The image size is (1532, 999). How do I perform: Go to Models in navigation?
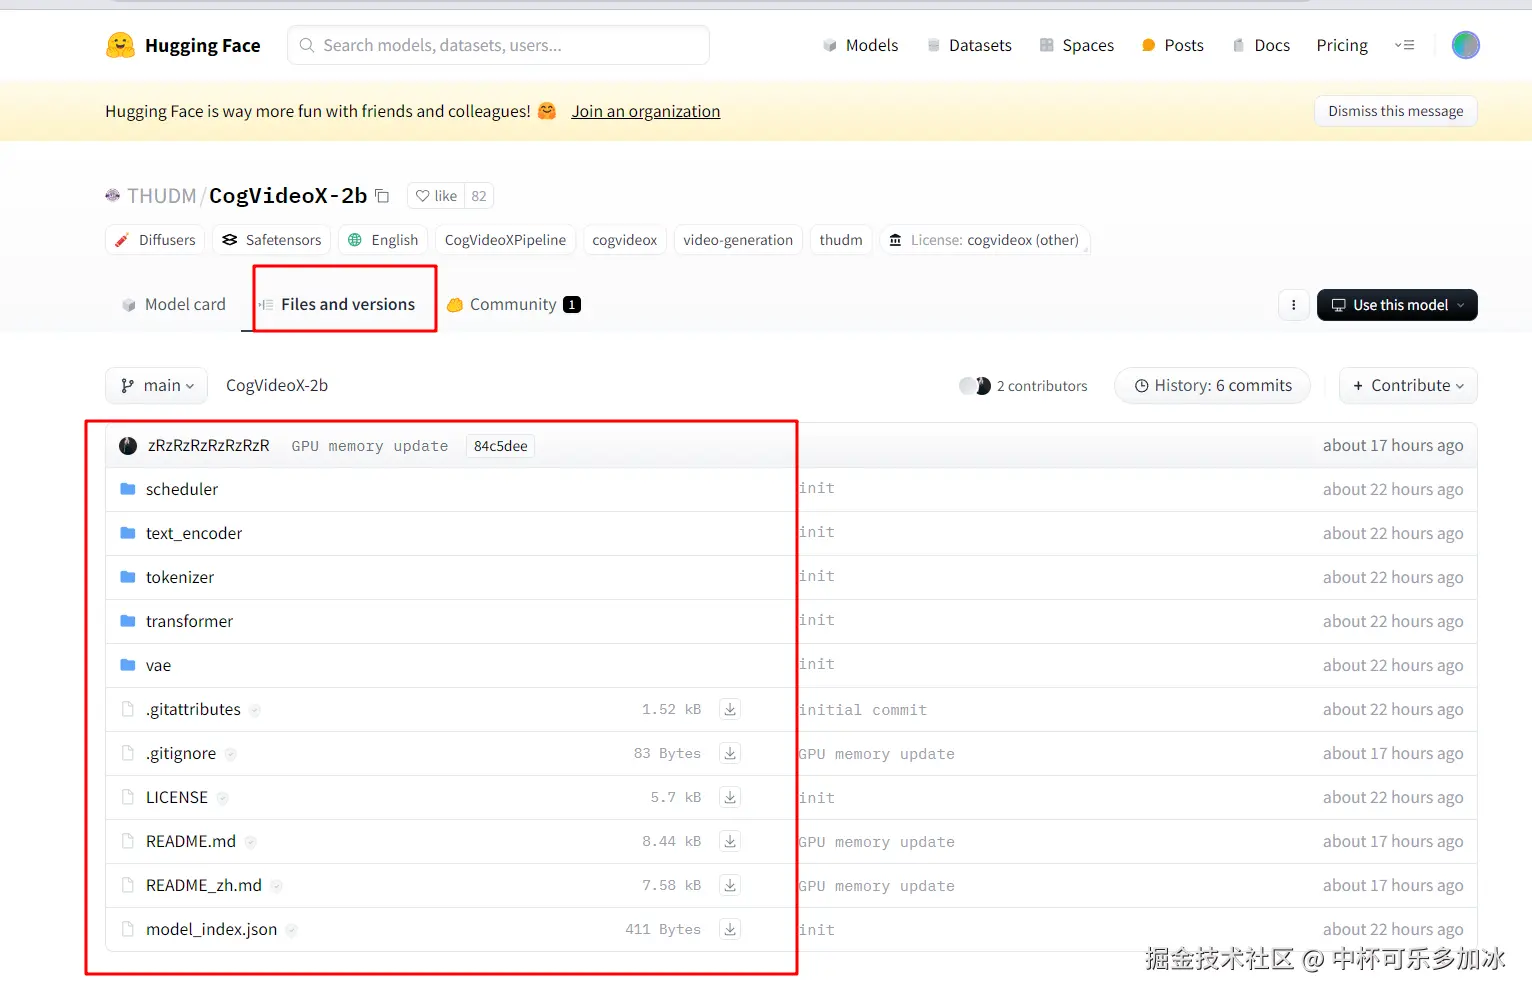pos(861,45)
